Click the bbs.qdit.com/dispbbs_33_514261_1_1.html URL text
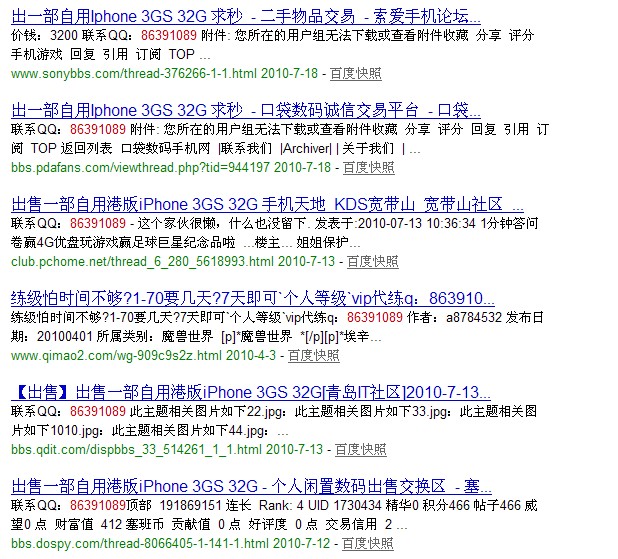The image size is (618, 559). tap(136, 449)
